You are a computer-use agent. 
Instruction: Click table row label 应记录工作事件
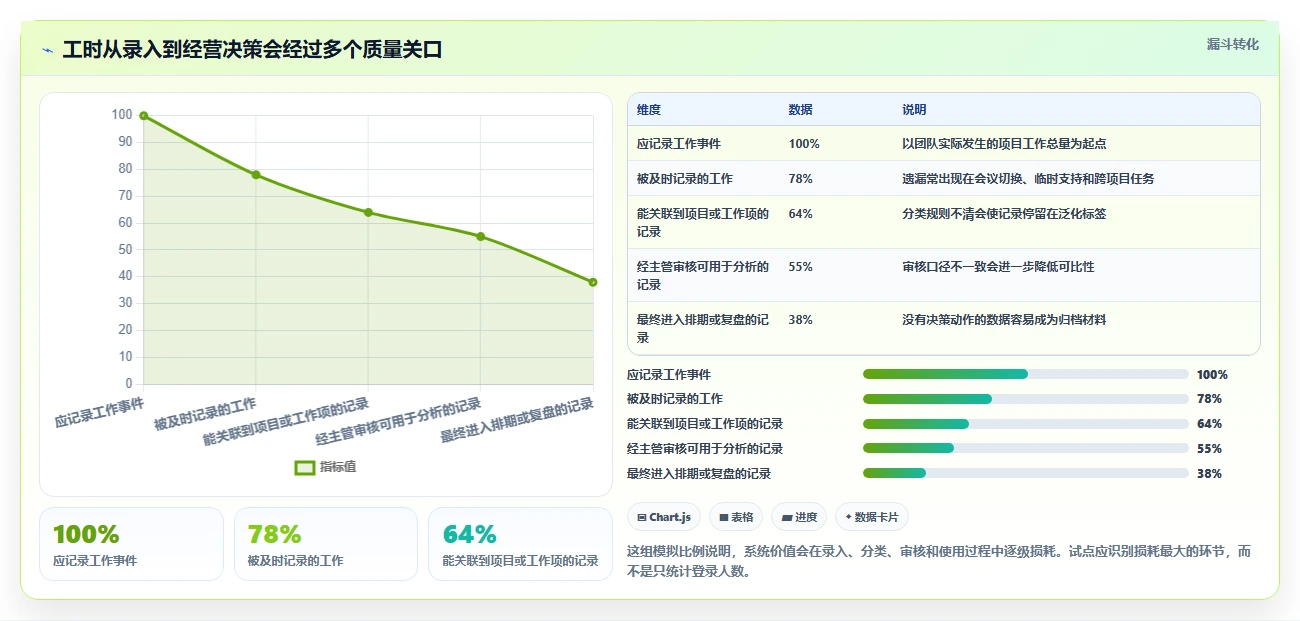679,144
